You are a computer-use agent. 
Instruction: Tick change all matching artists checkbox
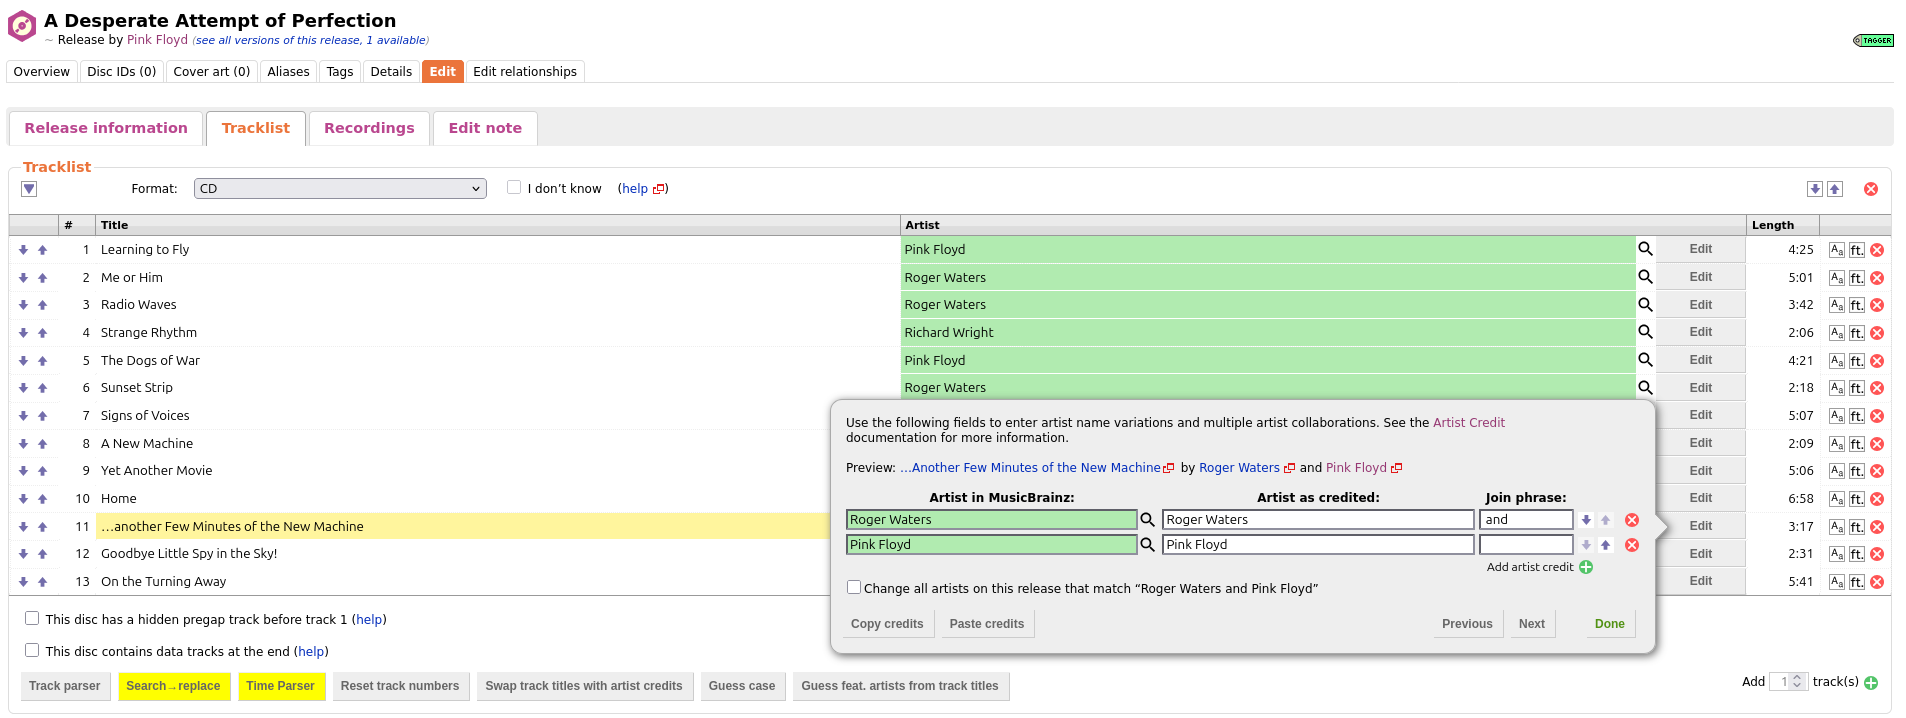[854, 588]
